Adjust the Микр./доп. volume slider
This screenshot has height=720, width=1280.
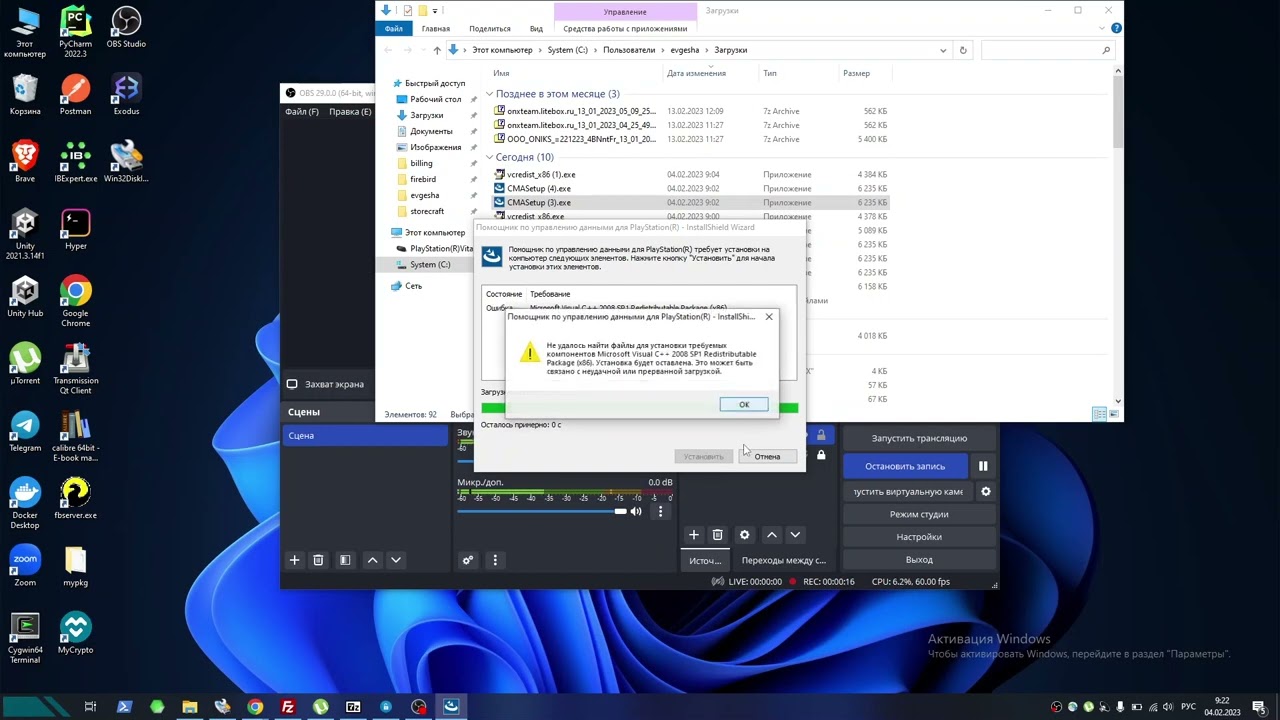(x=541, y=511)
